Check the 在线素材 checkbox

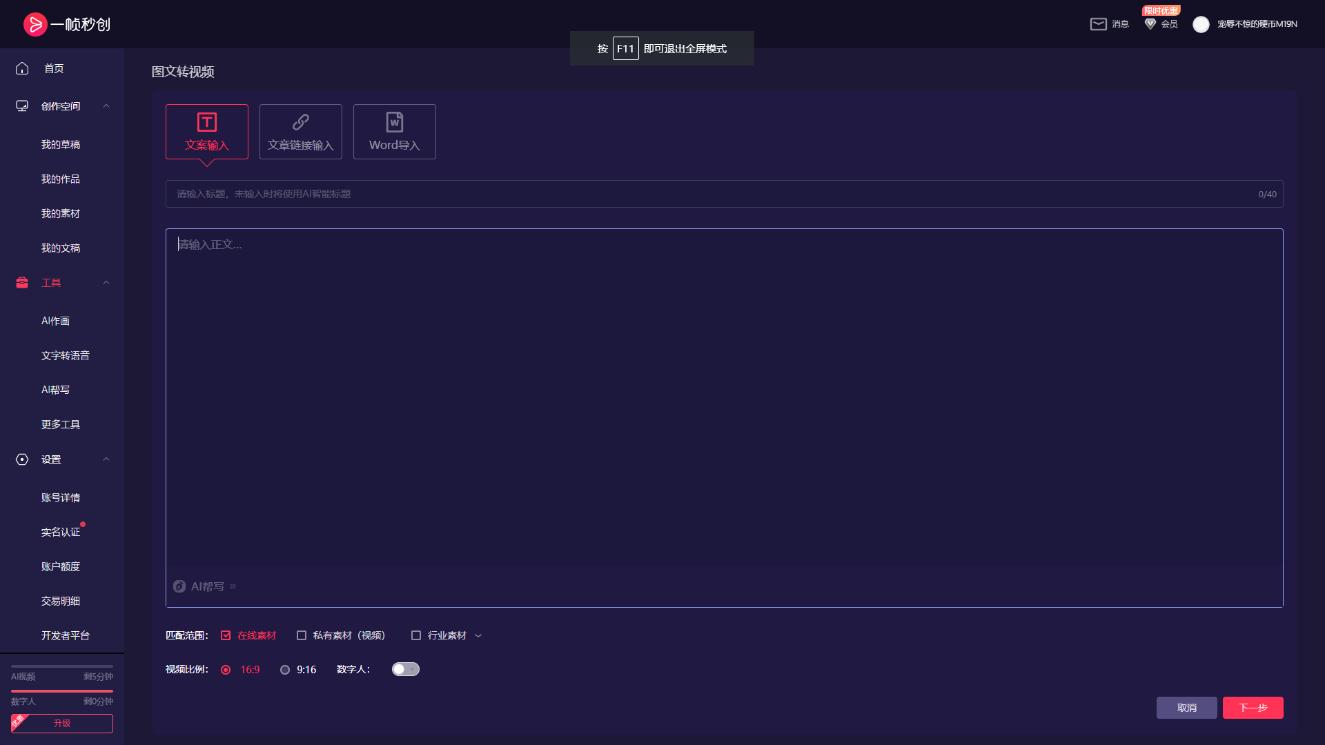[x=226, y=635]
